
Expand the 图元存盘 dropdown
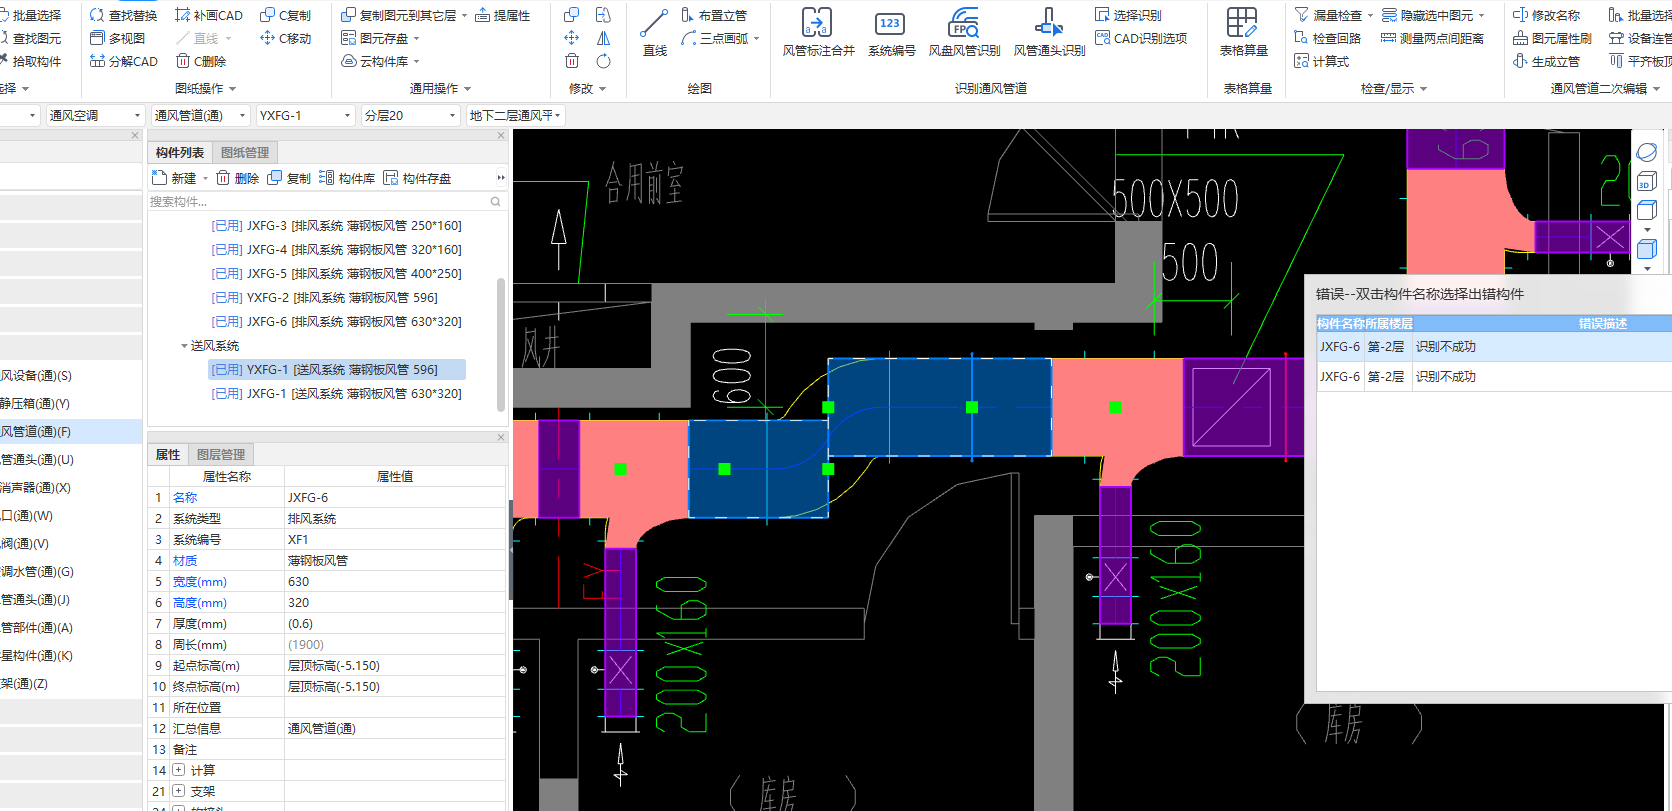416,39
